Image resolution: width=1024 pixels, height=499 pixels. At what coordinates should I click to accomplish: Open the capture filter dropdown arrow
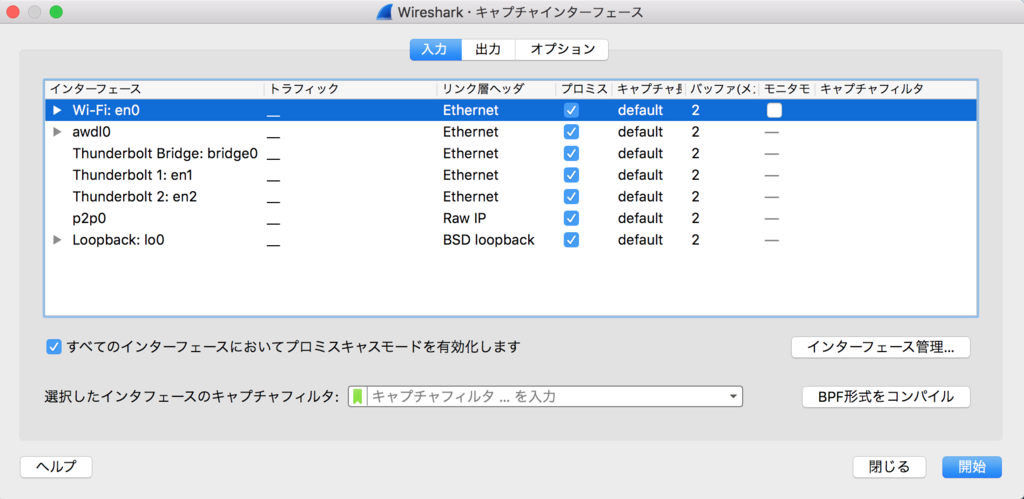click(x=733, y=396)
